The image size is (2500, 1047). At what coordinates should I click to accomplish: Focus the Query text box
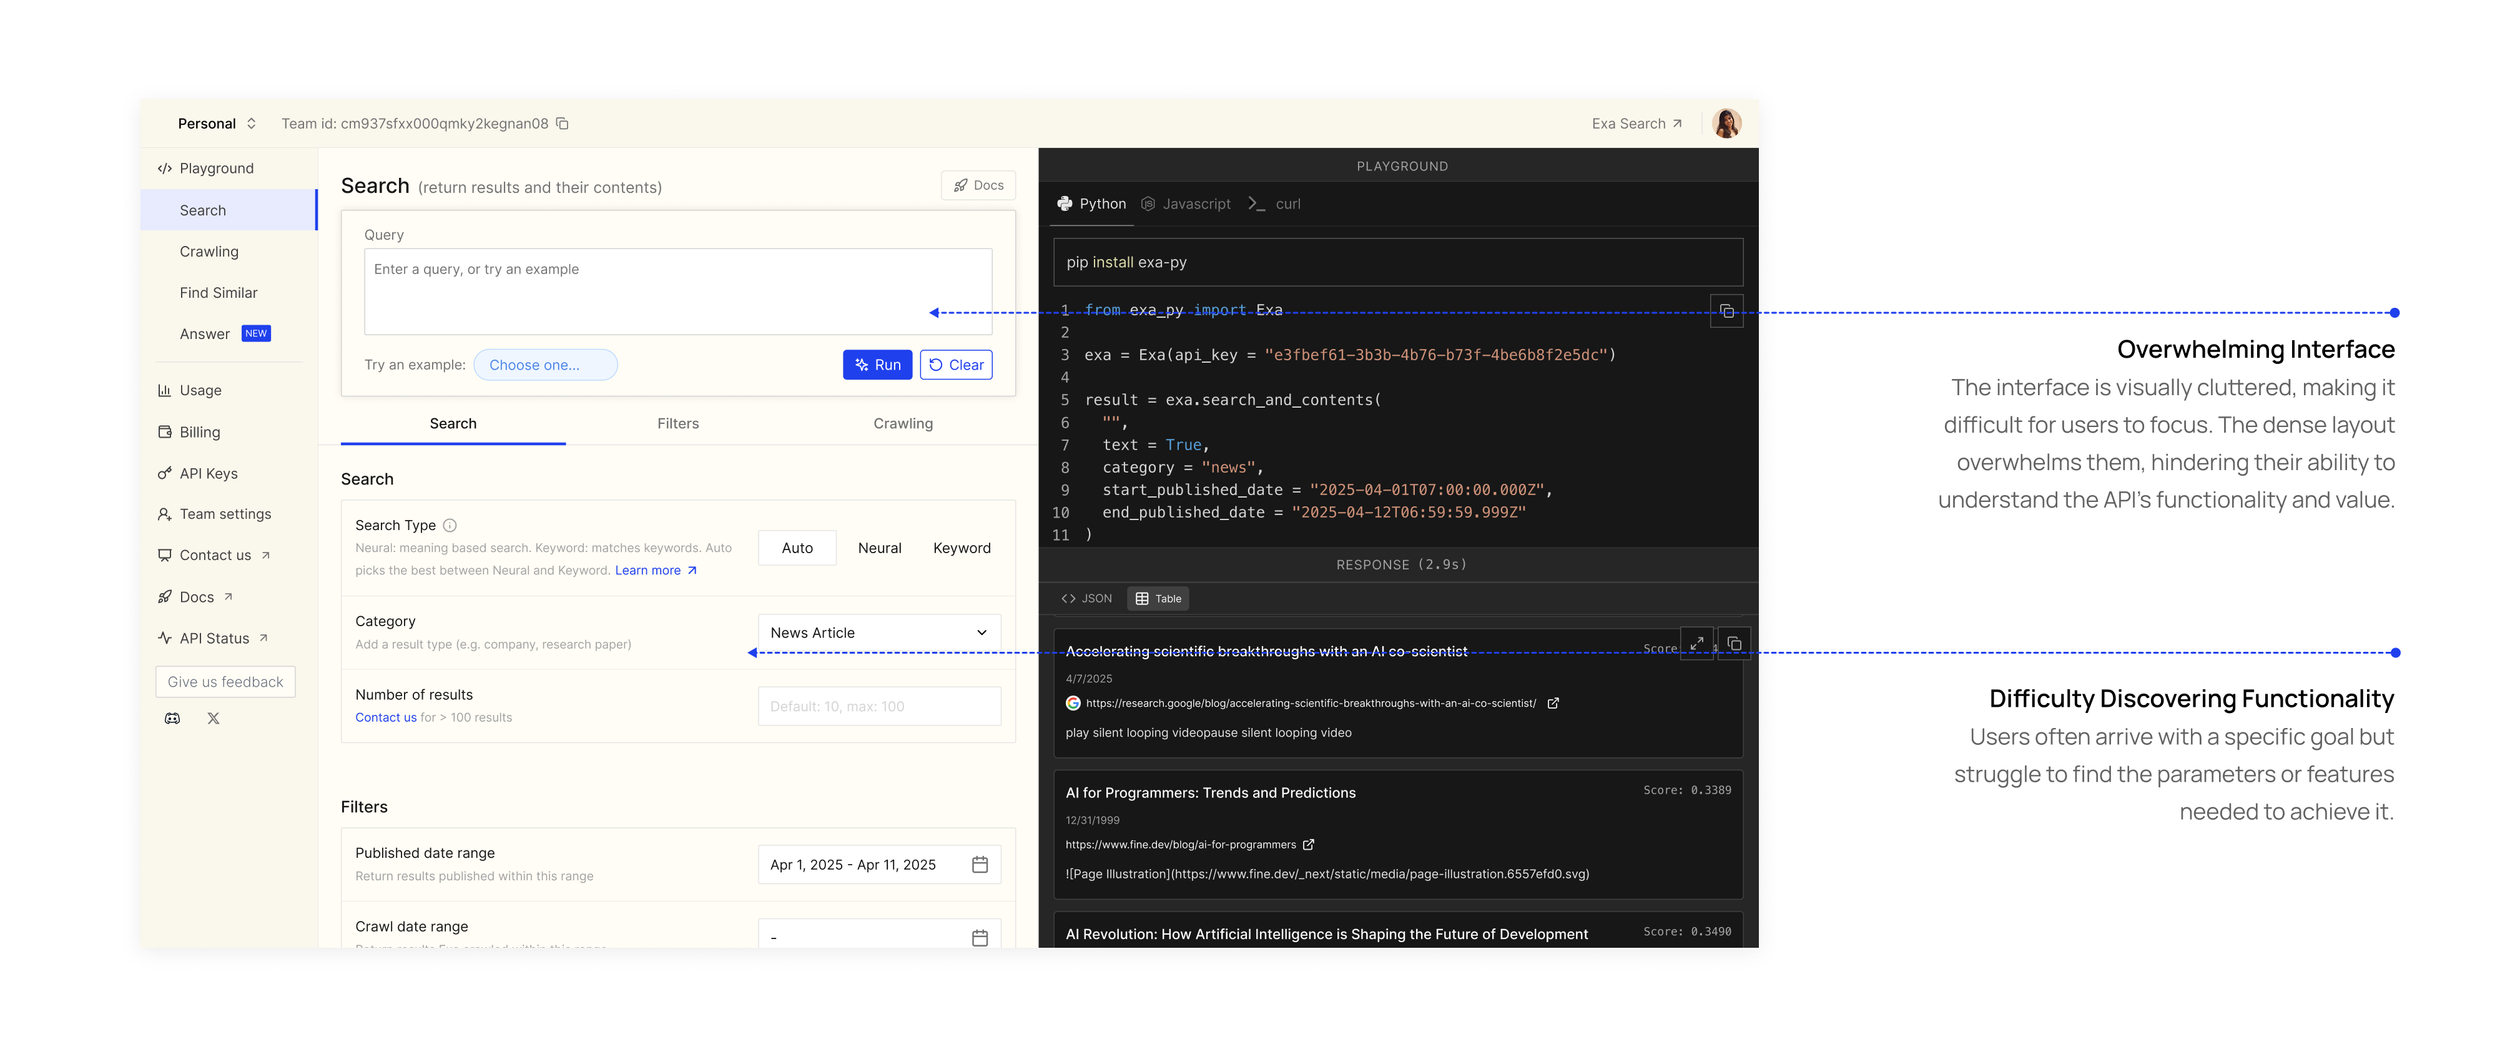click(x=678, y=291)
